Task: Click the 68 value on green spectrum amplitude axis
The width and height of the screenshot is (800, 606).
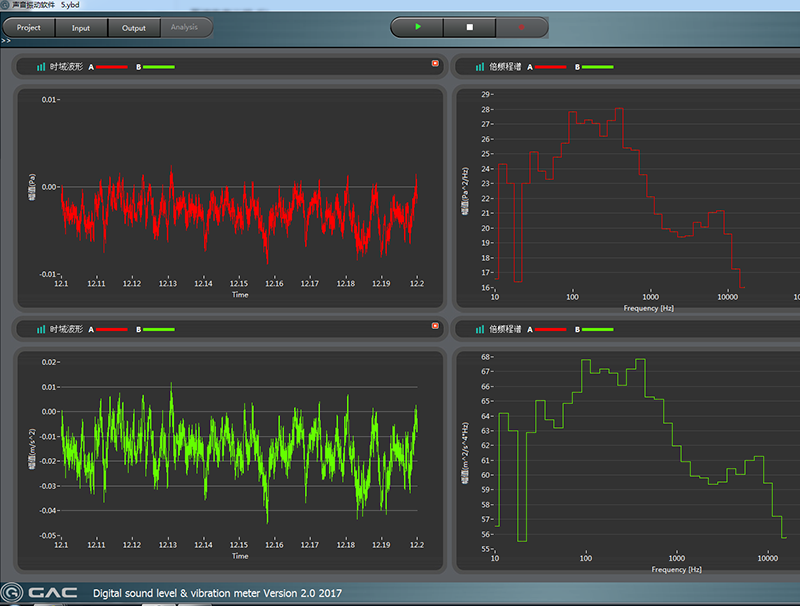Action: tap(485, 357)
